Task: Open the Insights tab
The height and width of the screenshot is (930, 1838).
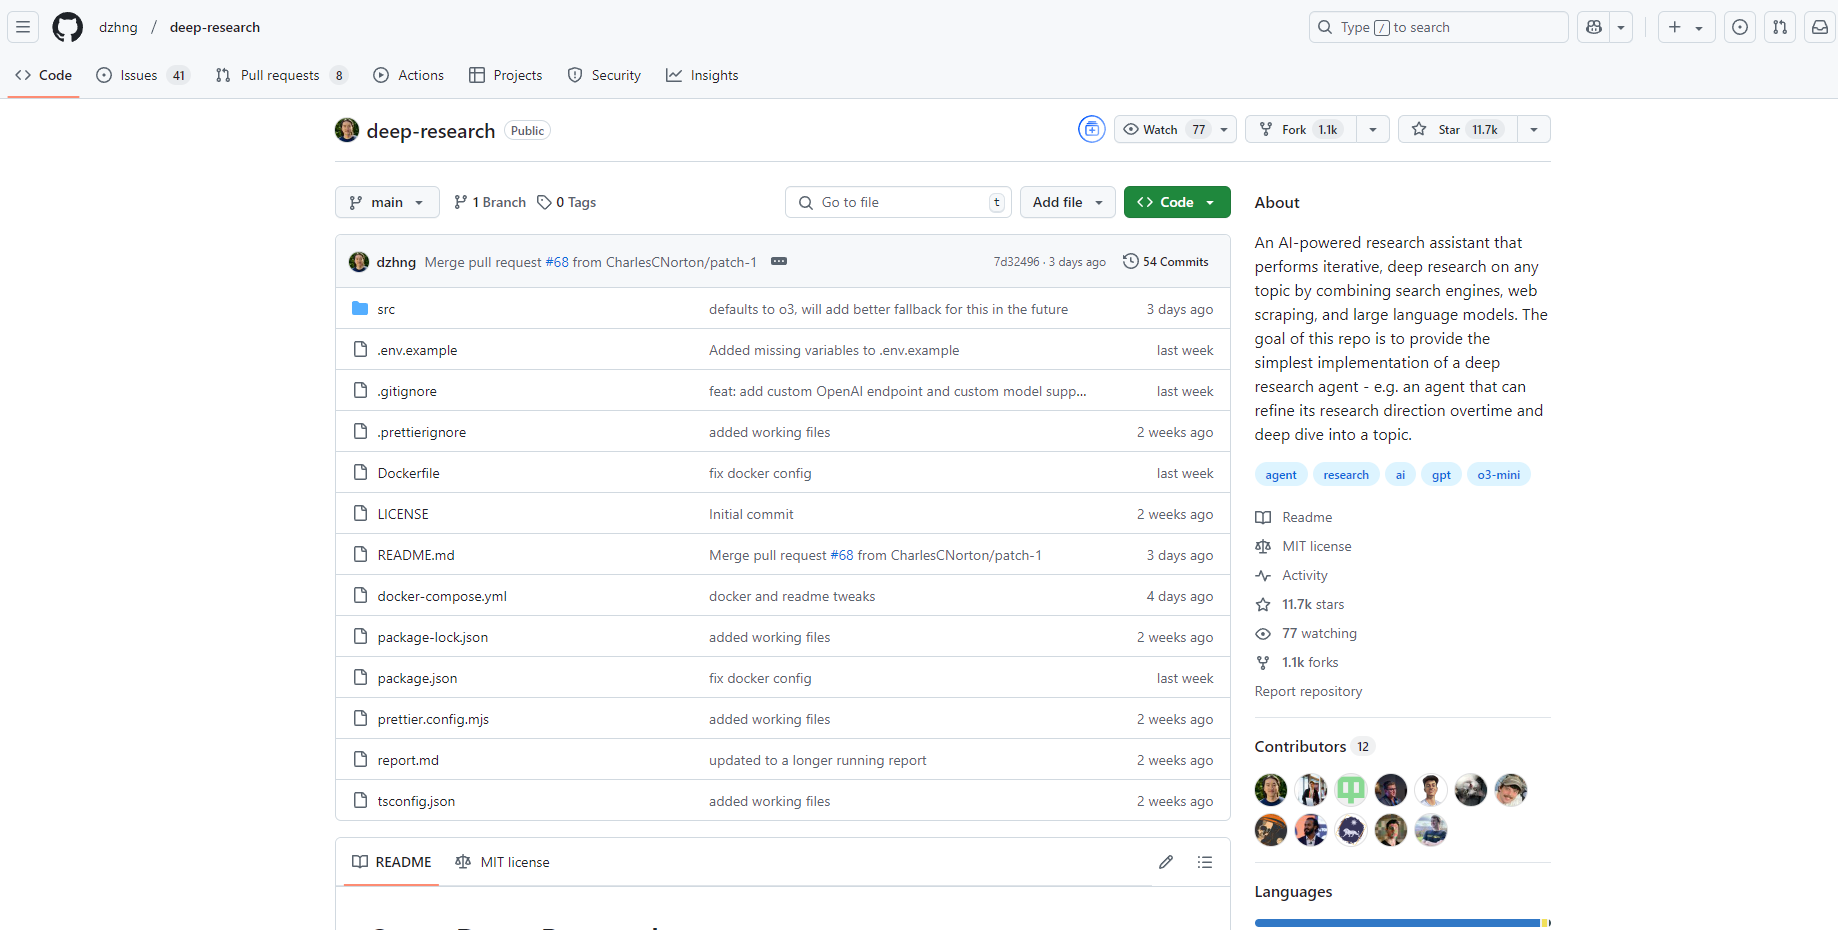Action: (702, 75)
